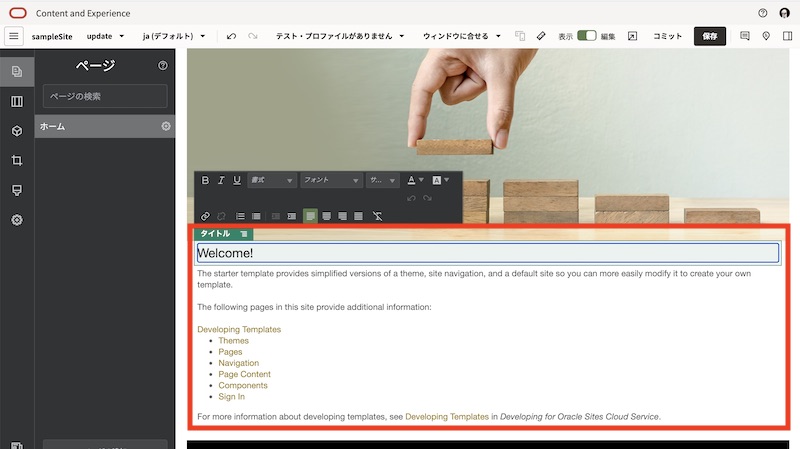The width and height of the screenshot is (800, 449).
Task: Open the hamburger menu at top left
Action: [x=14, y=36]
